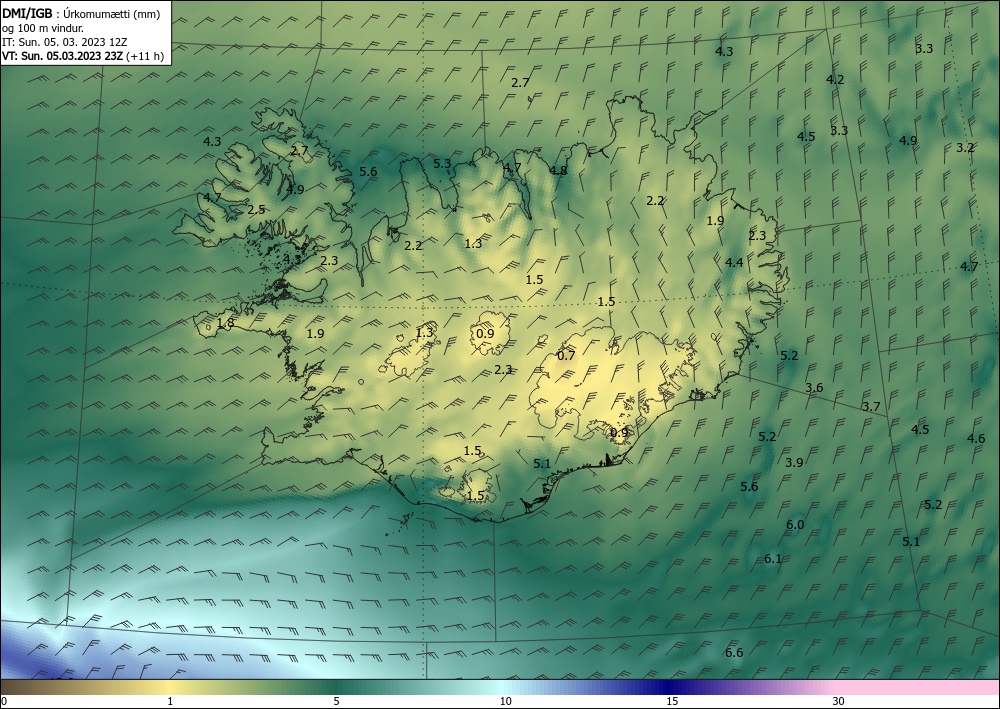This screenshot has height=709, width=1000.
Task: Click the 4.8 value on the map
Action: (x=558, y=170)
